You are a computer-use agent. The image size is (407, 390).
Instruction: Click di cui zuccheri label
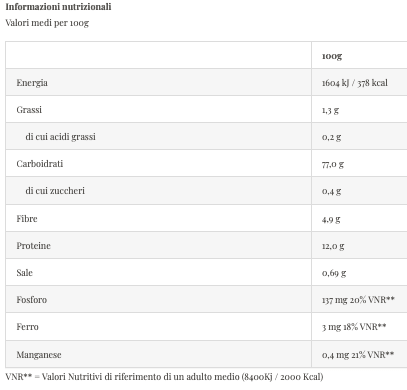[55, 191]
